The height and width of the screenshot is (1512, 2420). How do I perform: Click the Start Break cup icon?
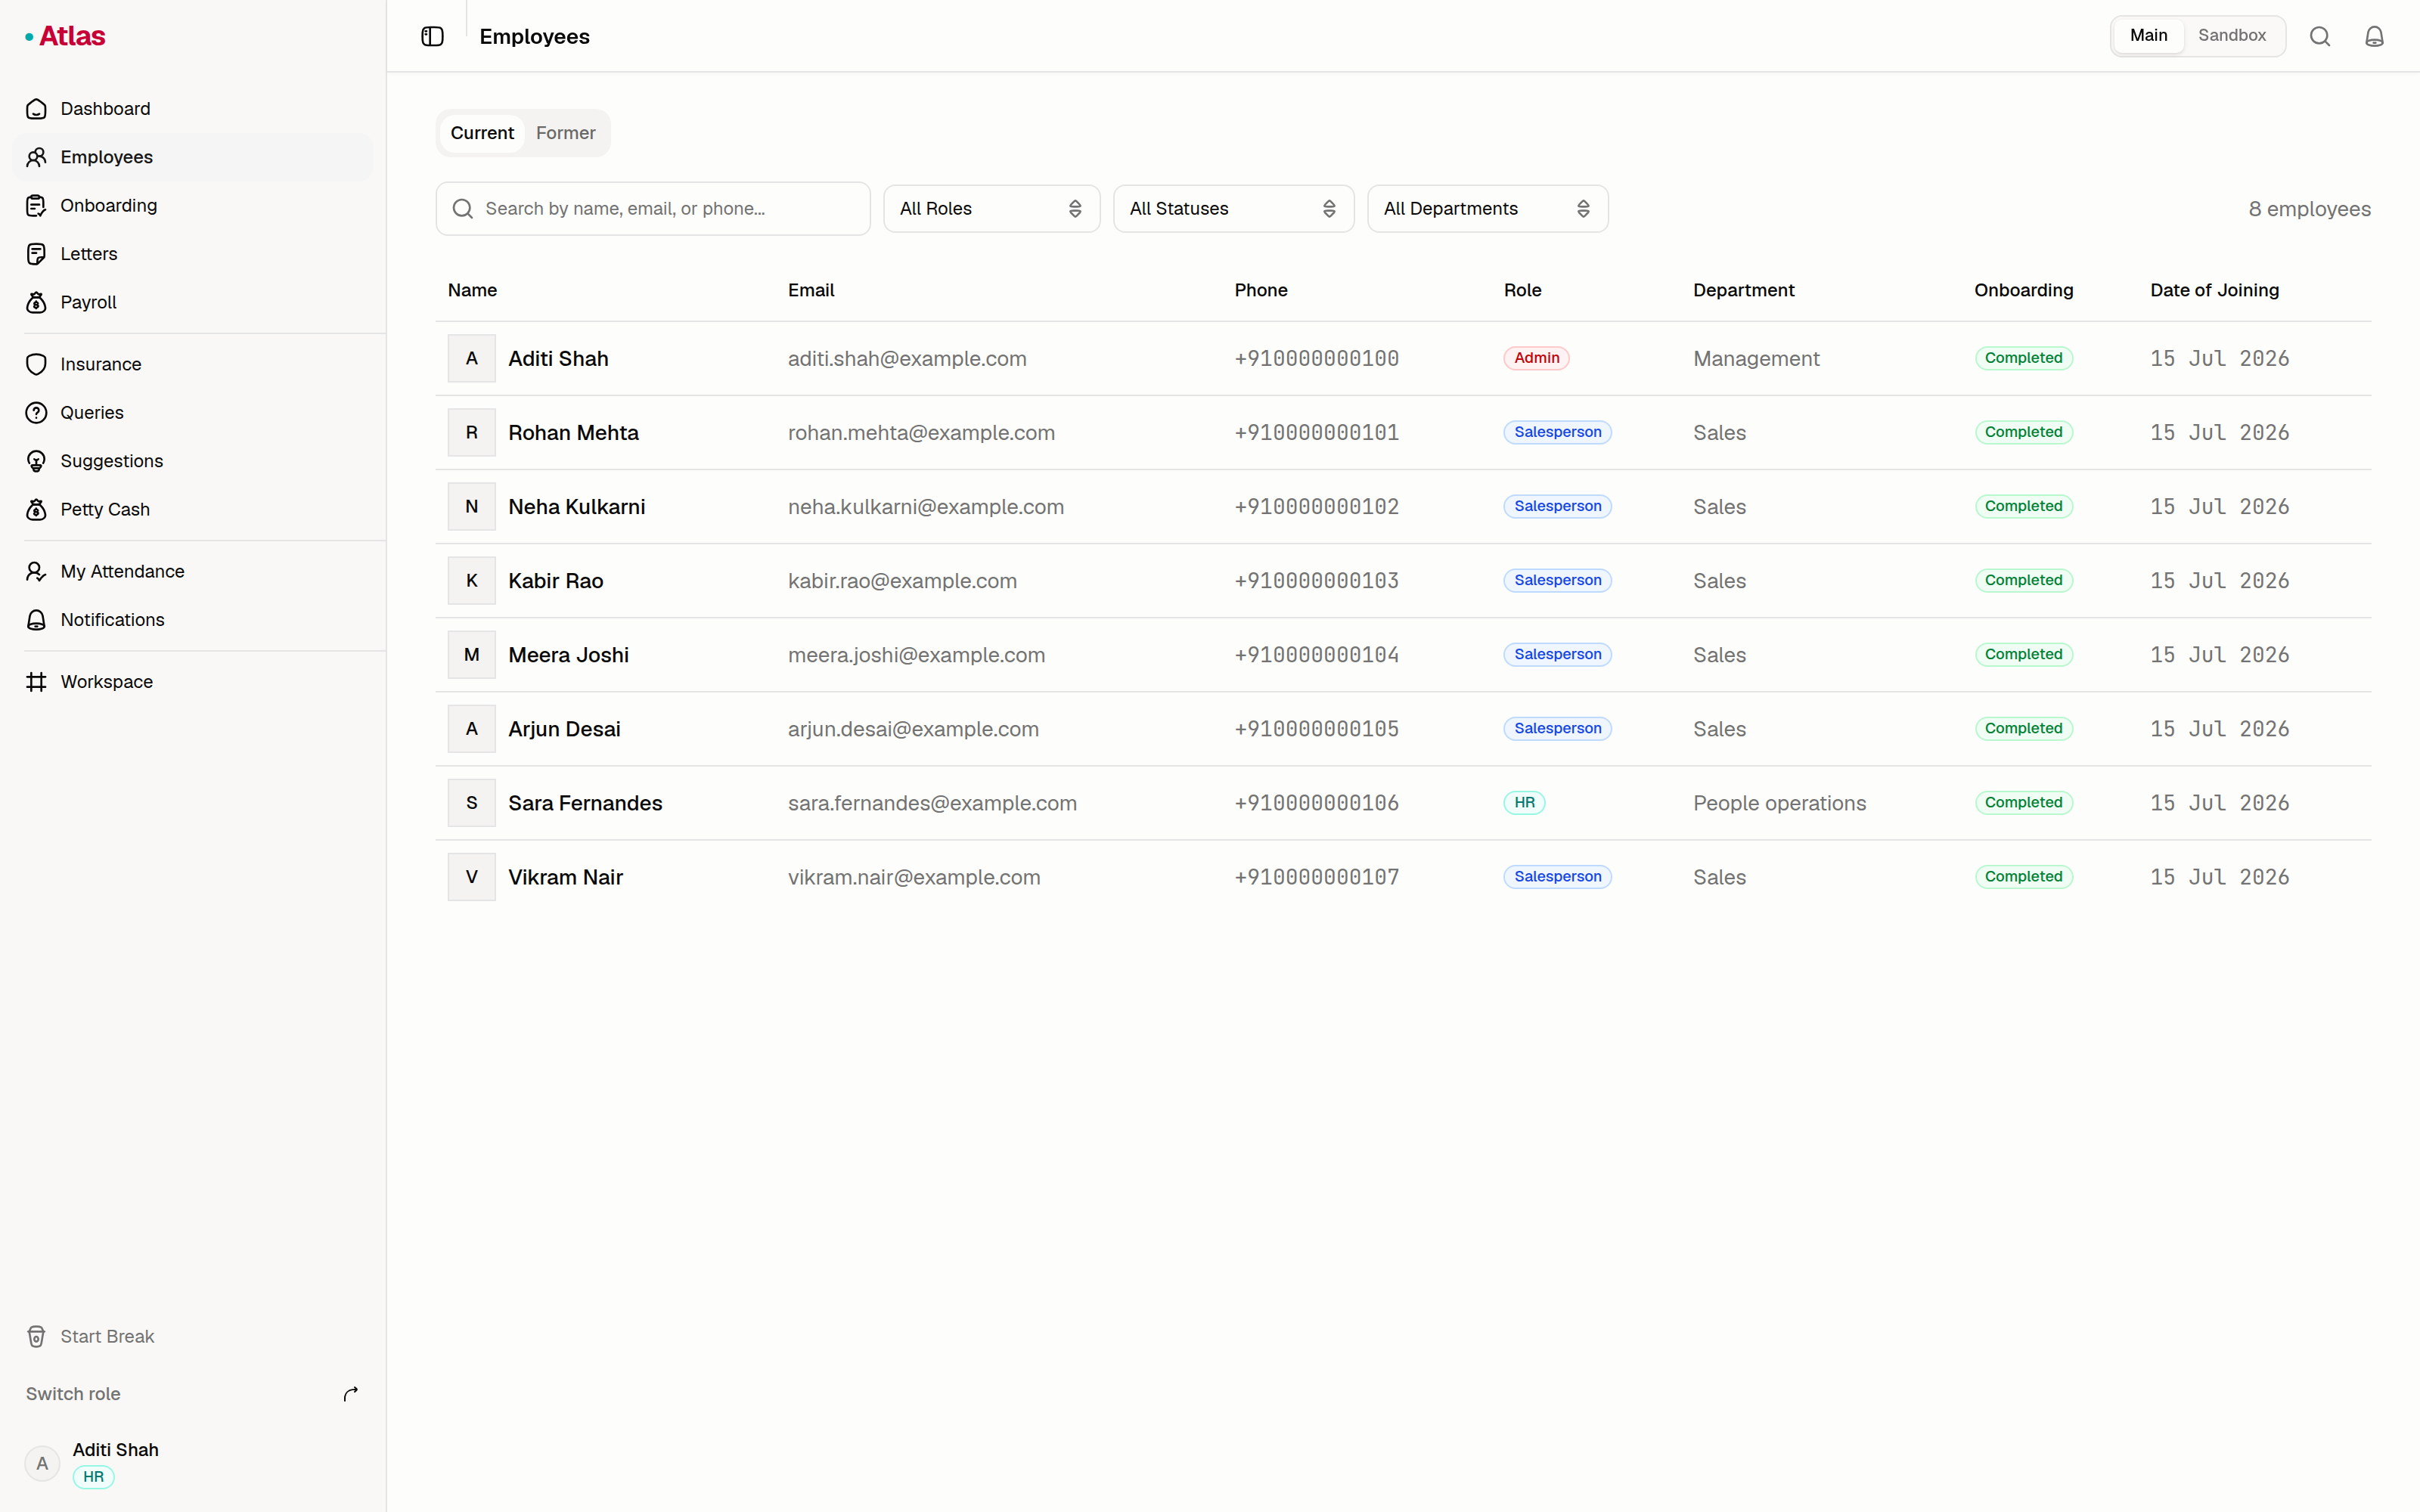coord(36,1337)
